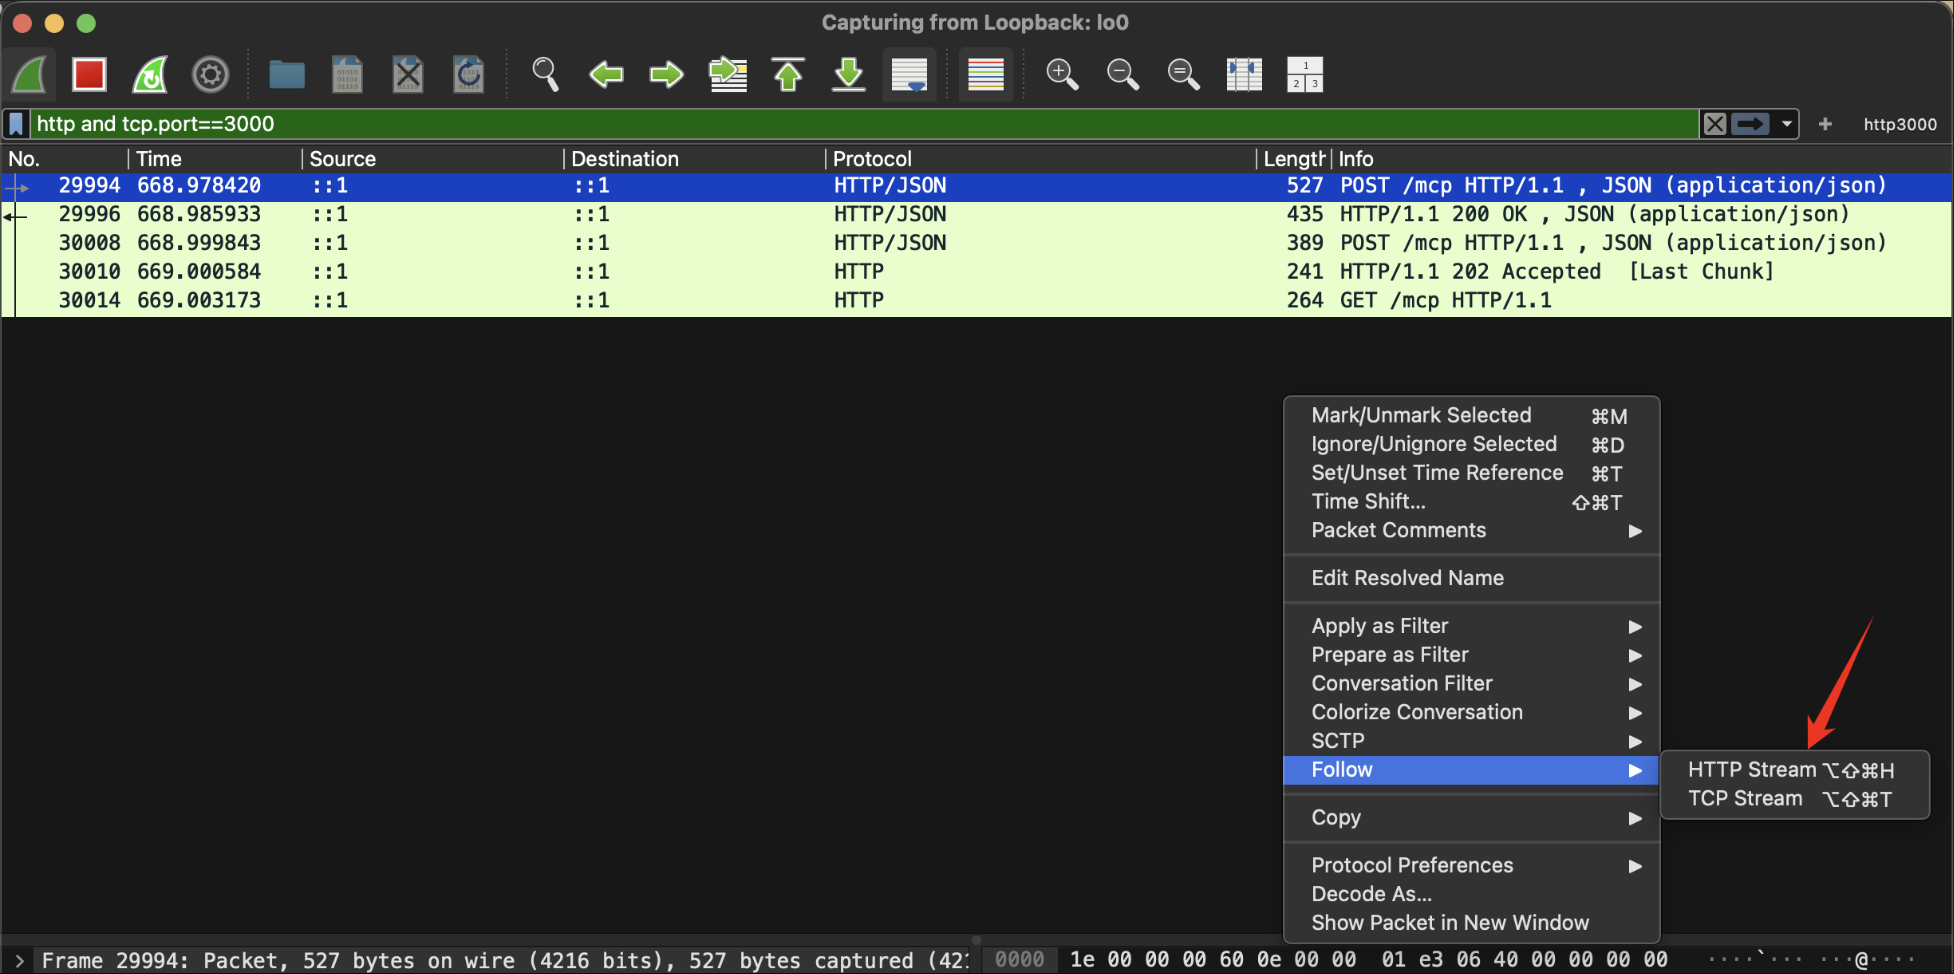The height and width of the screenshot is (974, 1954).
Task: Click the layout reset icon in the toolbar
Action: pos(1305,74)
